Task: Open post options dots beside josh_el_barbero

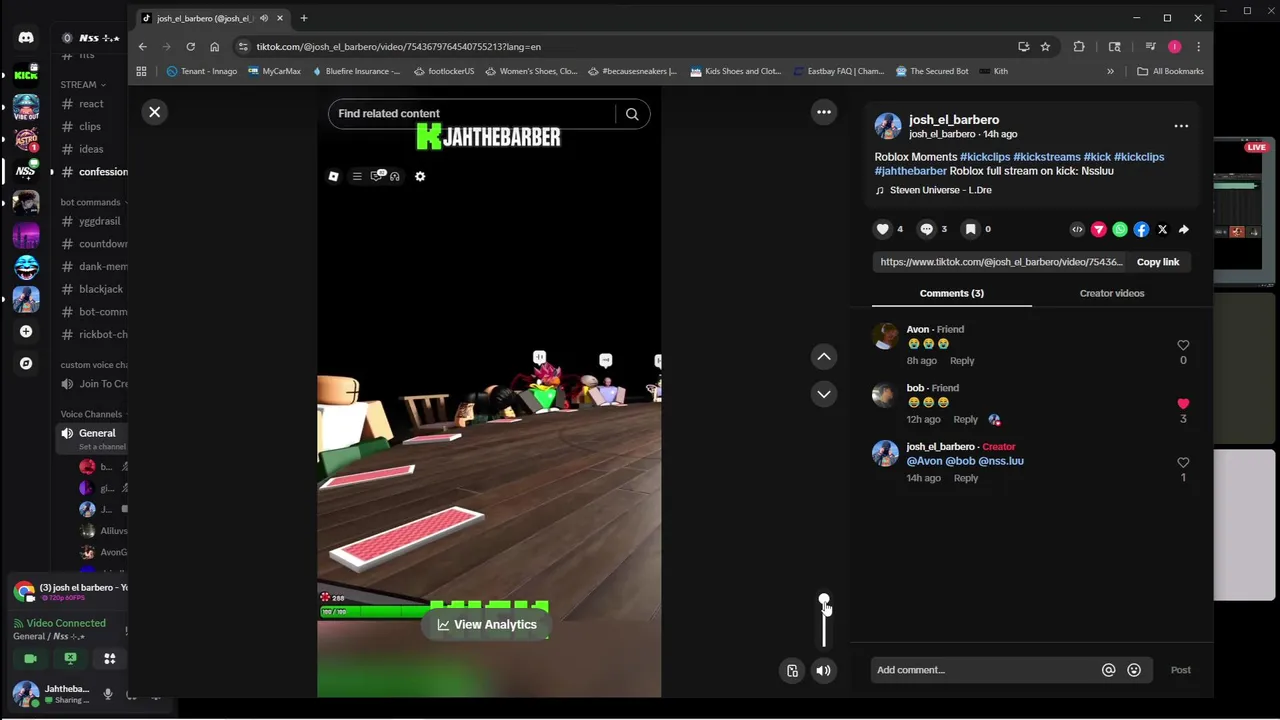Action: click(x=1181, y=126)
